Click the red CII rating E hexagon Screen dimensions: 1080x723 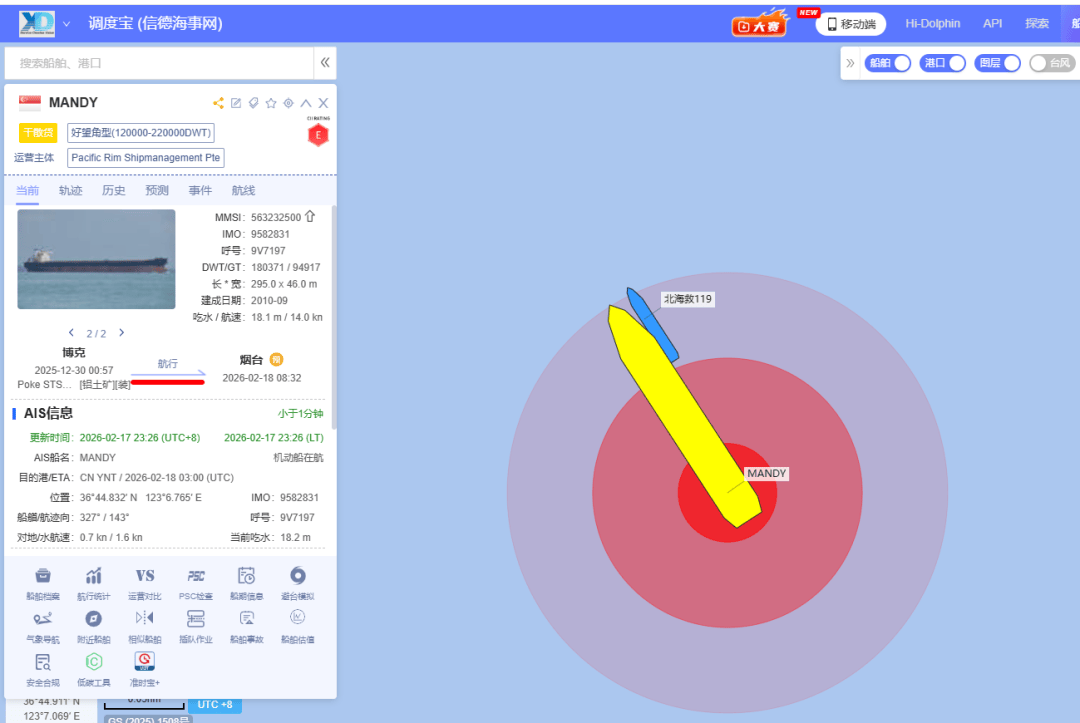click(x=318, y=134)
